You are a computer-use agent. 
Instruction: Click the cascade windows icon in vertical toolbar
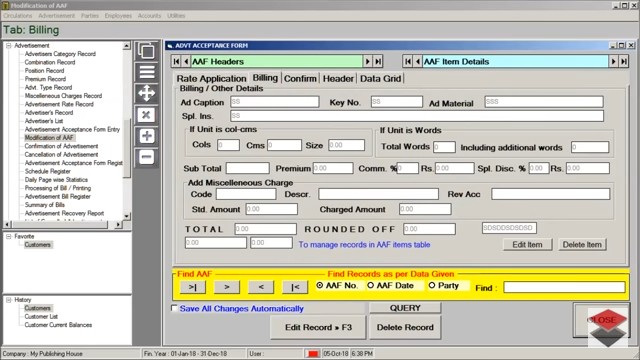(x=147, y=51)
